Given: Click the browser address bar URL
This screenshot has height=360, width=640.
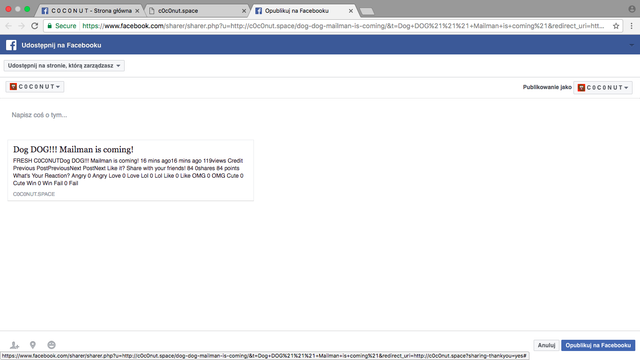Looking at the screenshot, I should 343,26.
